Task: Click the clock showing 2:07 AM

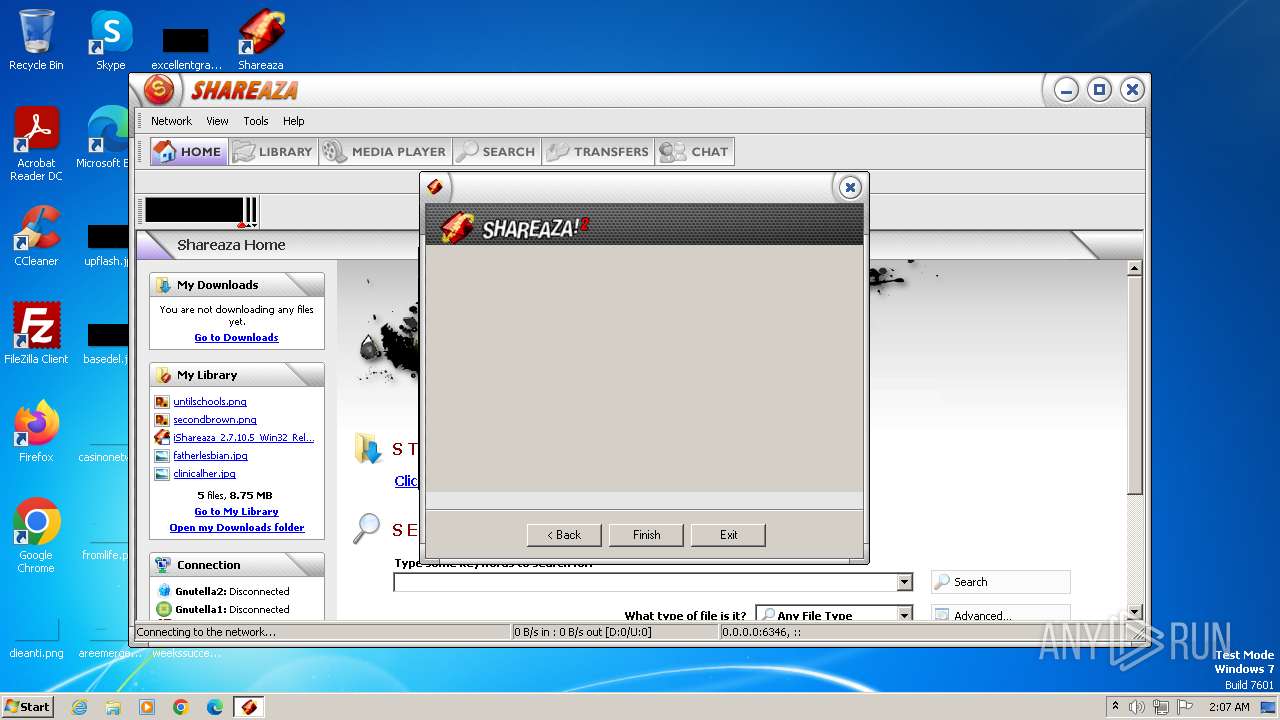Action: tap(1229, 707)
